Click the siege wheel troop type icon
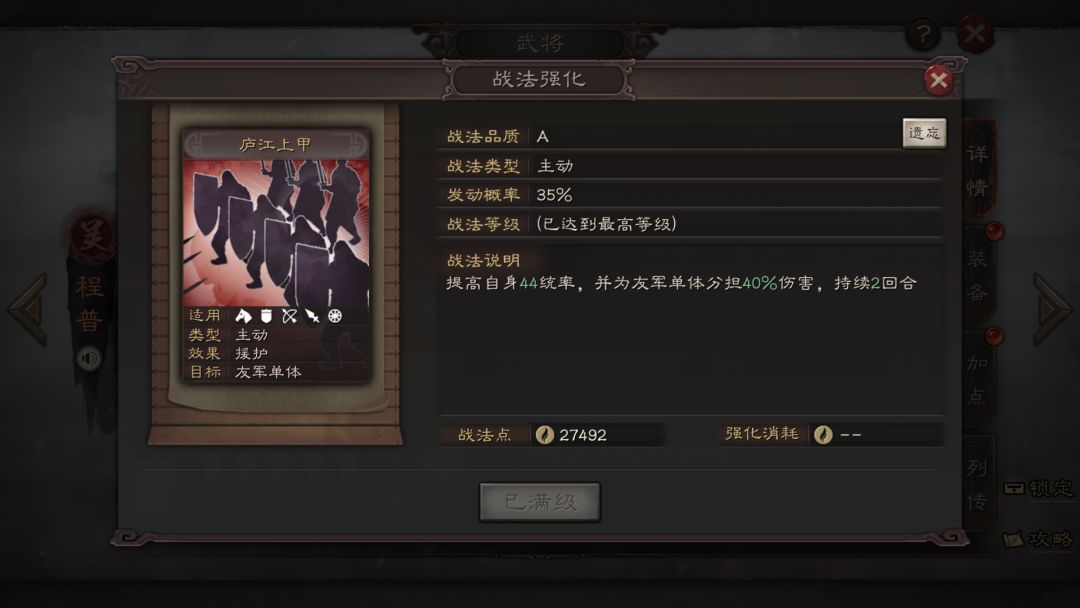This screenshot has height=608, width=1080. pyautogui.click(x=335, y=316)
